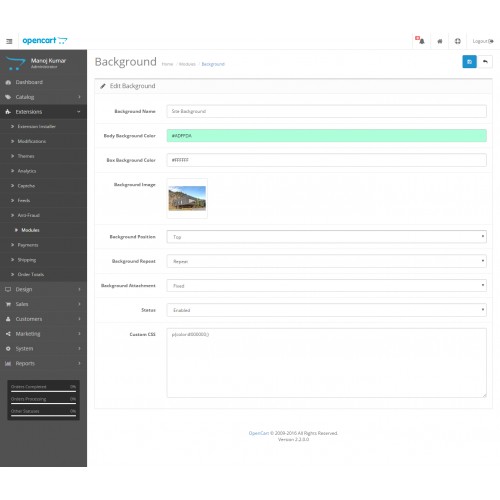The height and width of the screenshot is (500, 500).
Task: Click the Dashboard icon in sidebar
Action: (8, 82)
